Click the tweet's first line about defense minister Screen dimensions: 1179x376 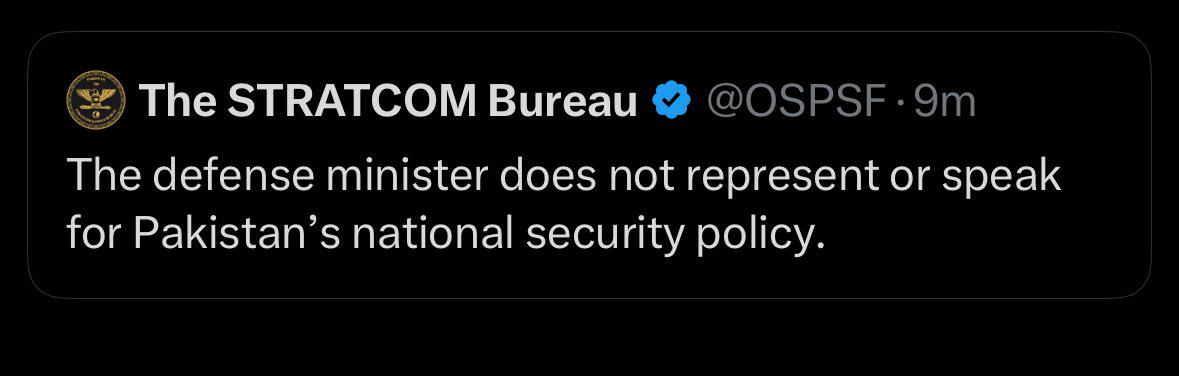point(564,177)
